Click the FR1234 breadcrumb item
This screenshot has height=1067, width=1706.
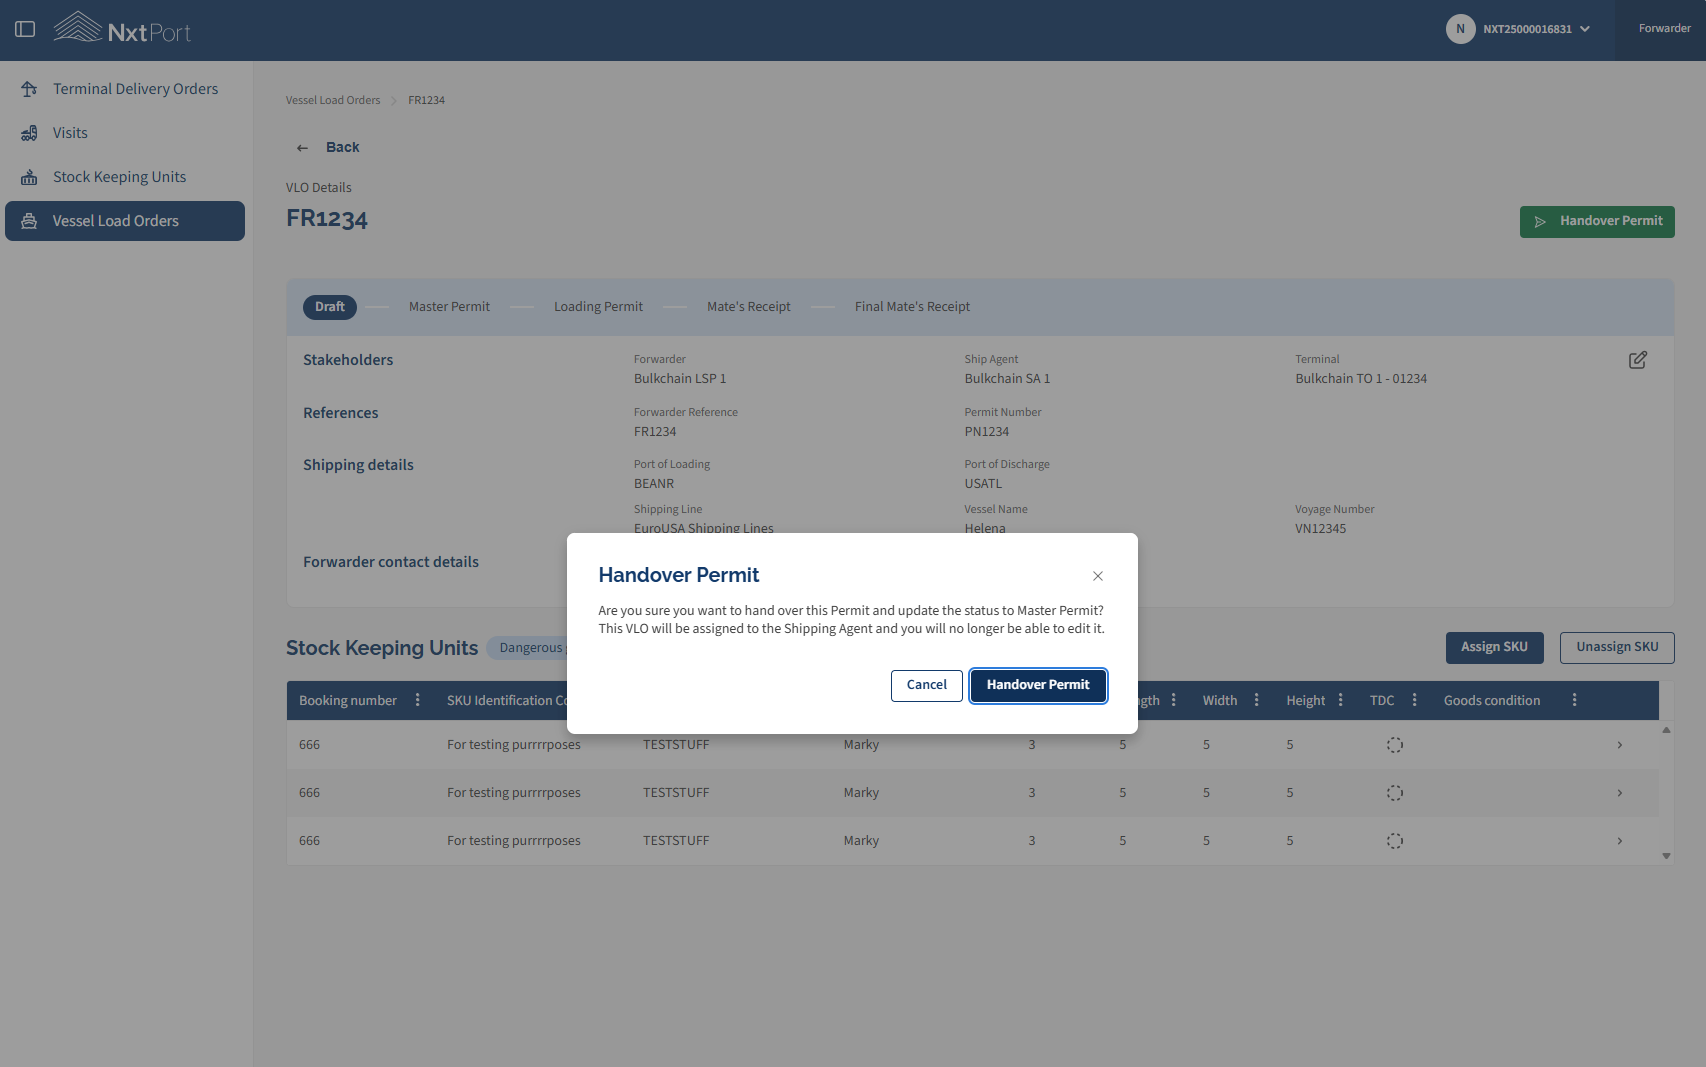[x=426, y=100]
